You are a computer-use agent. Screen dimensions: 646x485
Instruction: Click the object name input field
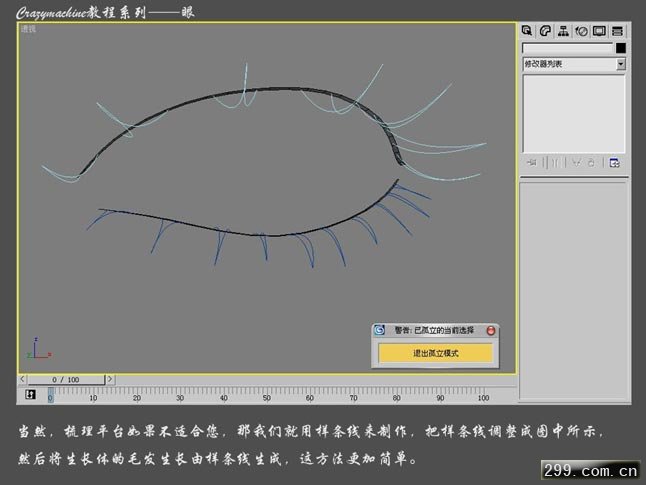(x=568, y=48)
